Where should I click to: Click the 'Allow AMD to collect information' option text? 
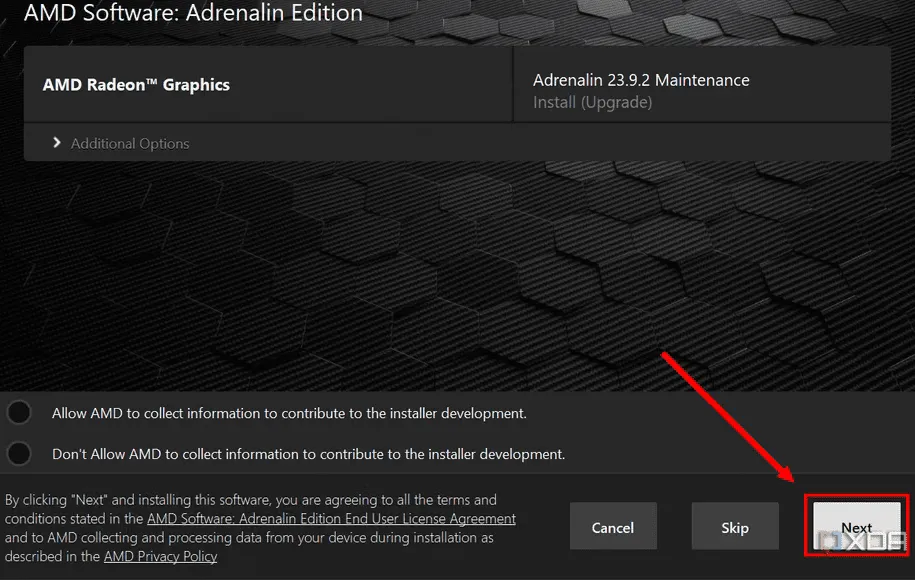tap(289, 413)
